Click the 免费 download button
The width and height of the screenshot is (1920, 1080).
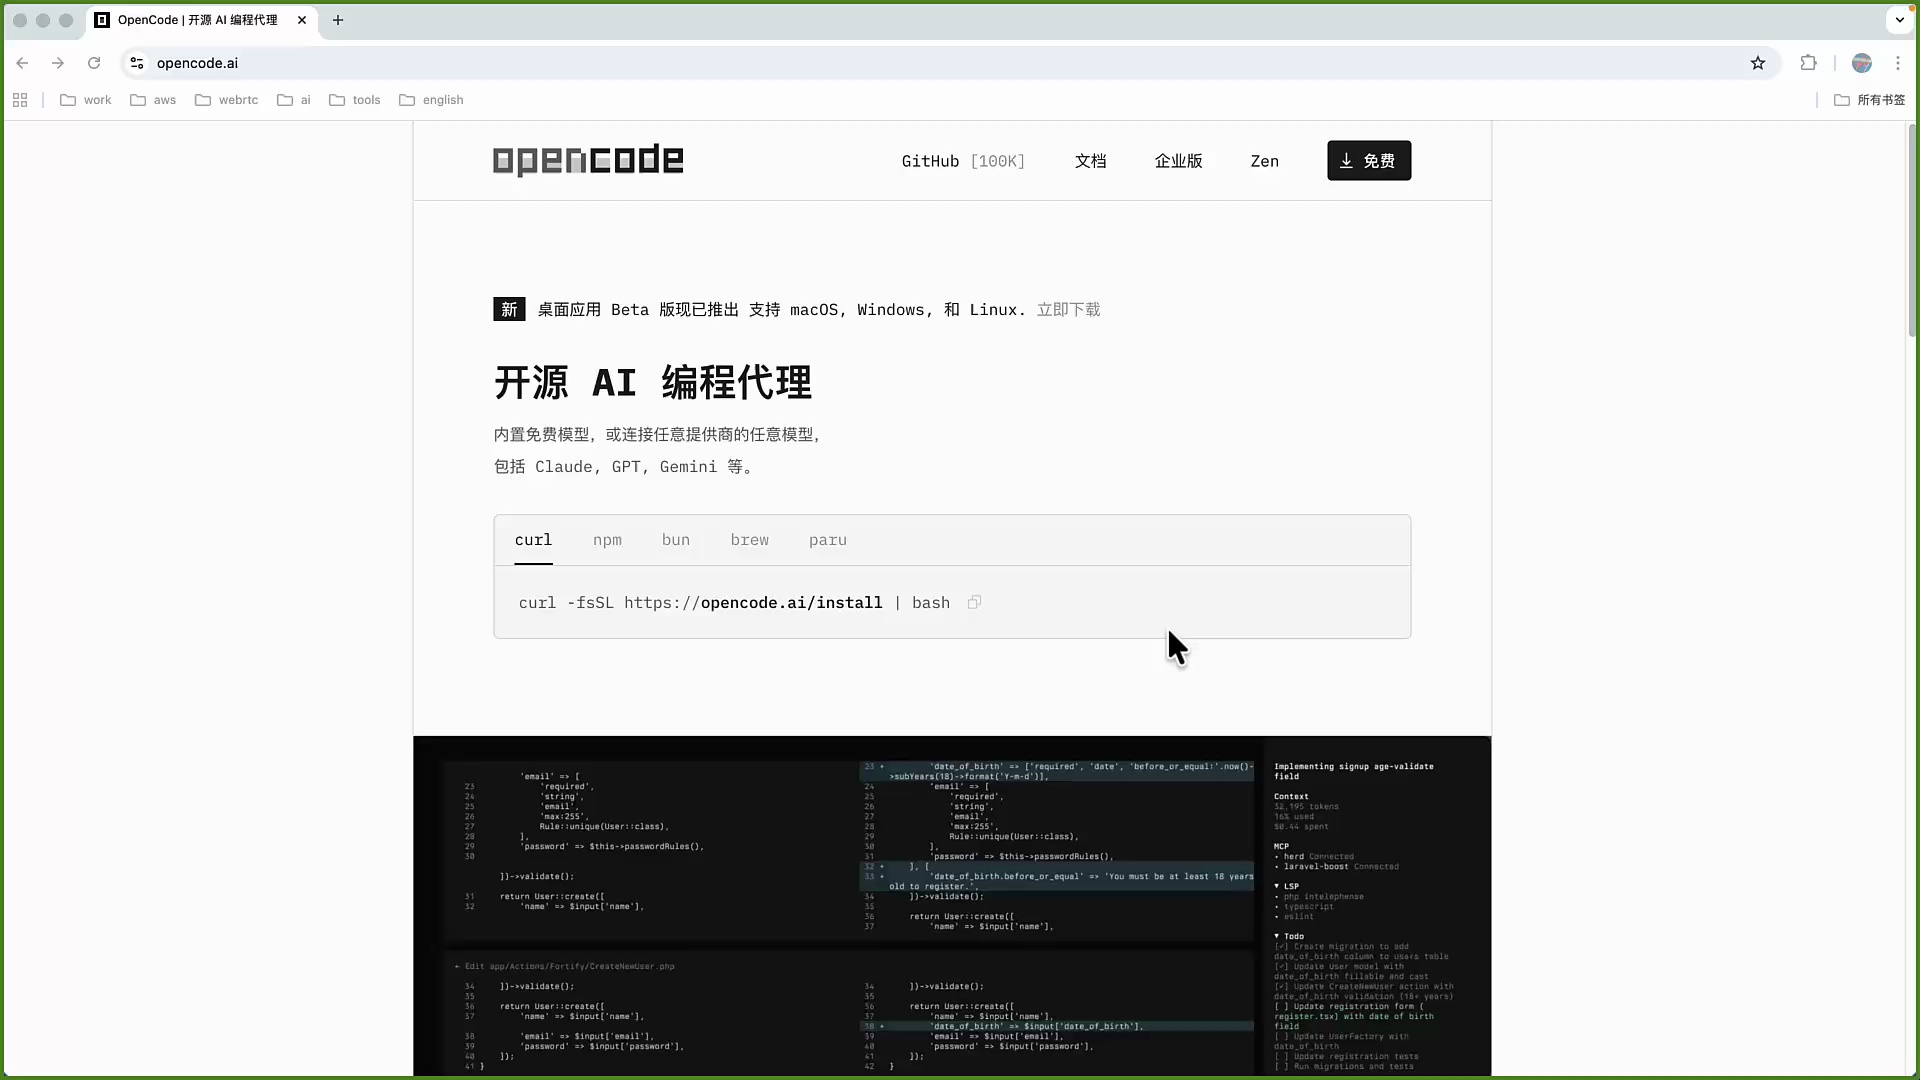pos(1369,161)
